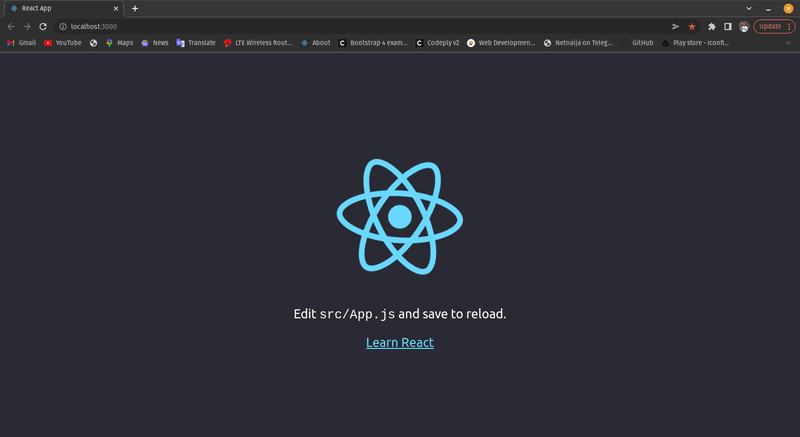Open the Web Development bookmark
Image resolution: width=800 pixels, height=437 pixels.
(x=501, y=43)
